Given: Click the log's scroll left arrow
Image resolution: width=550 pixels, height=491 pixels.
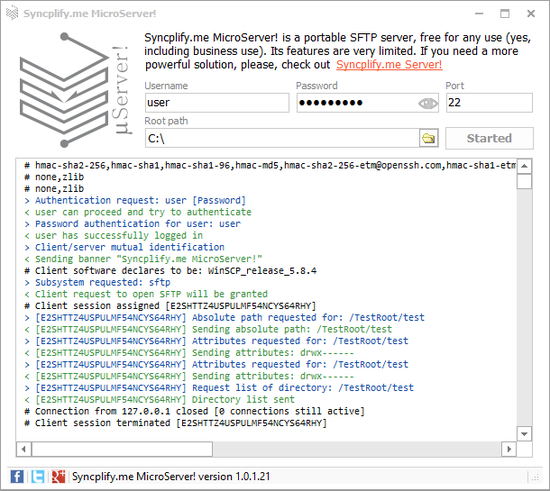Looking at the screenshot, I should pyautogui.click(x=24, y=449).
